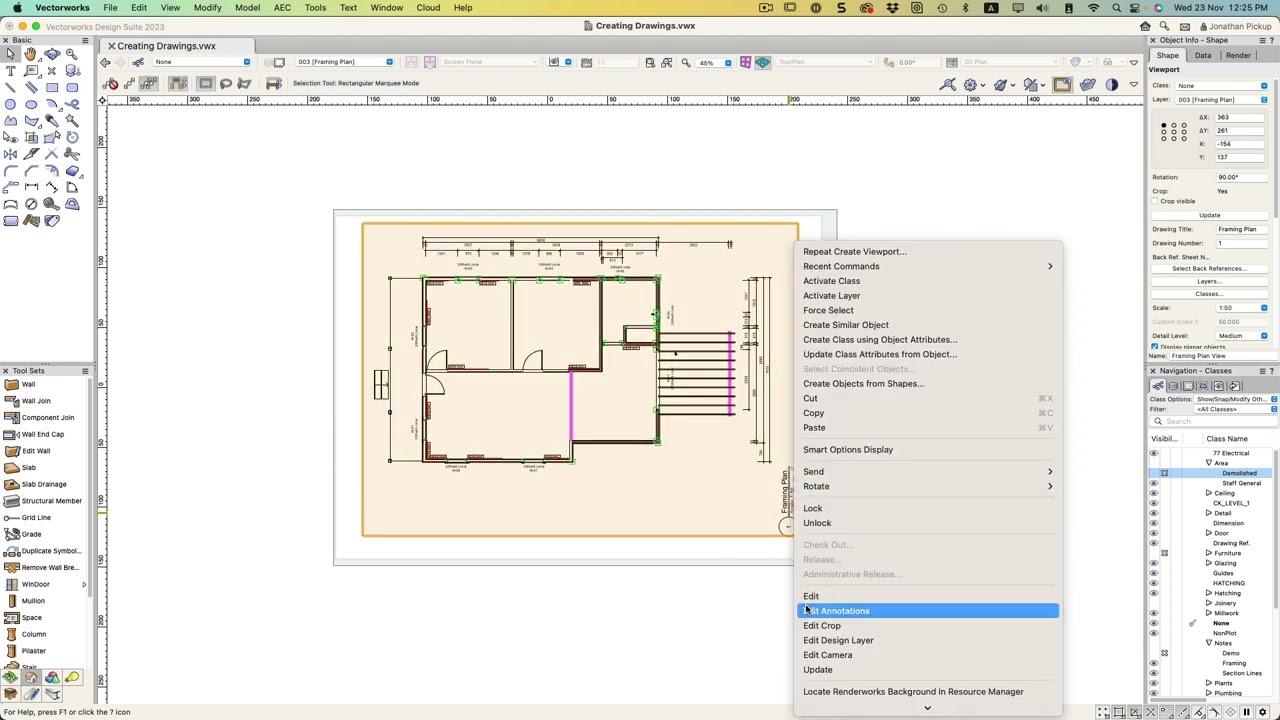Select the Flyover tool
This screenshot has width=1280, height=720.
tap(52, 54)
